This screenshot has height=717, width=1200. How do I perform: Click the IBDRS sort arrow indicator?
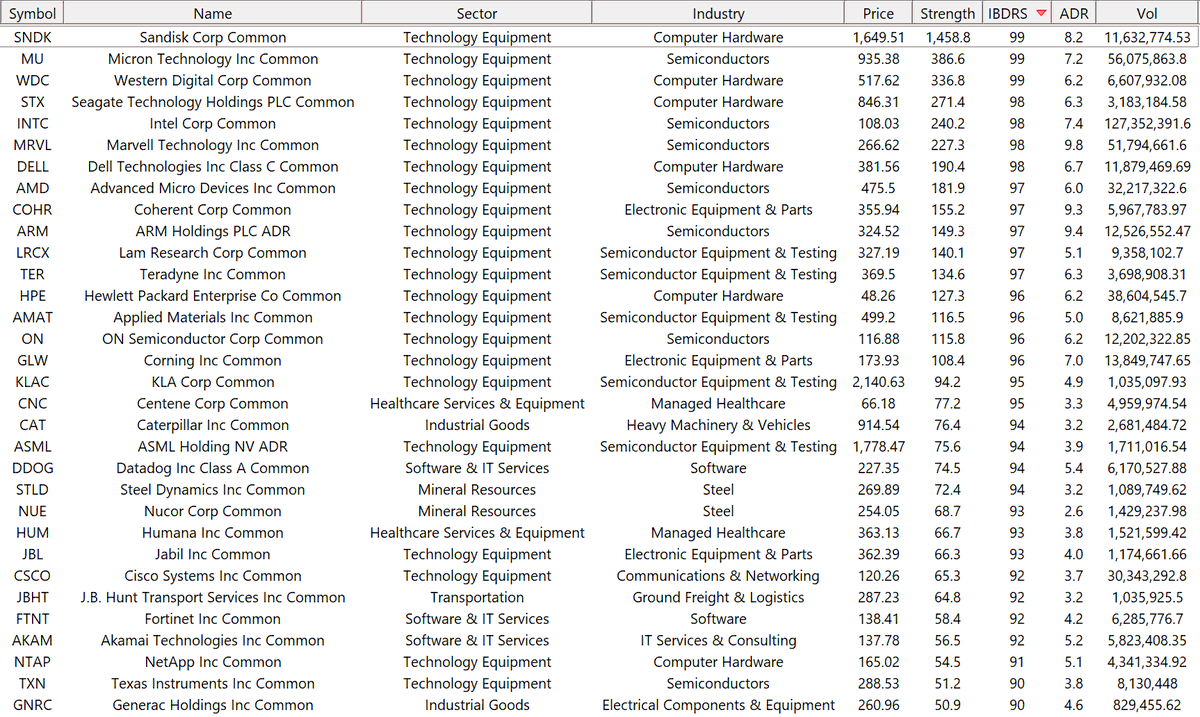point(1041,13)
